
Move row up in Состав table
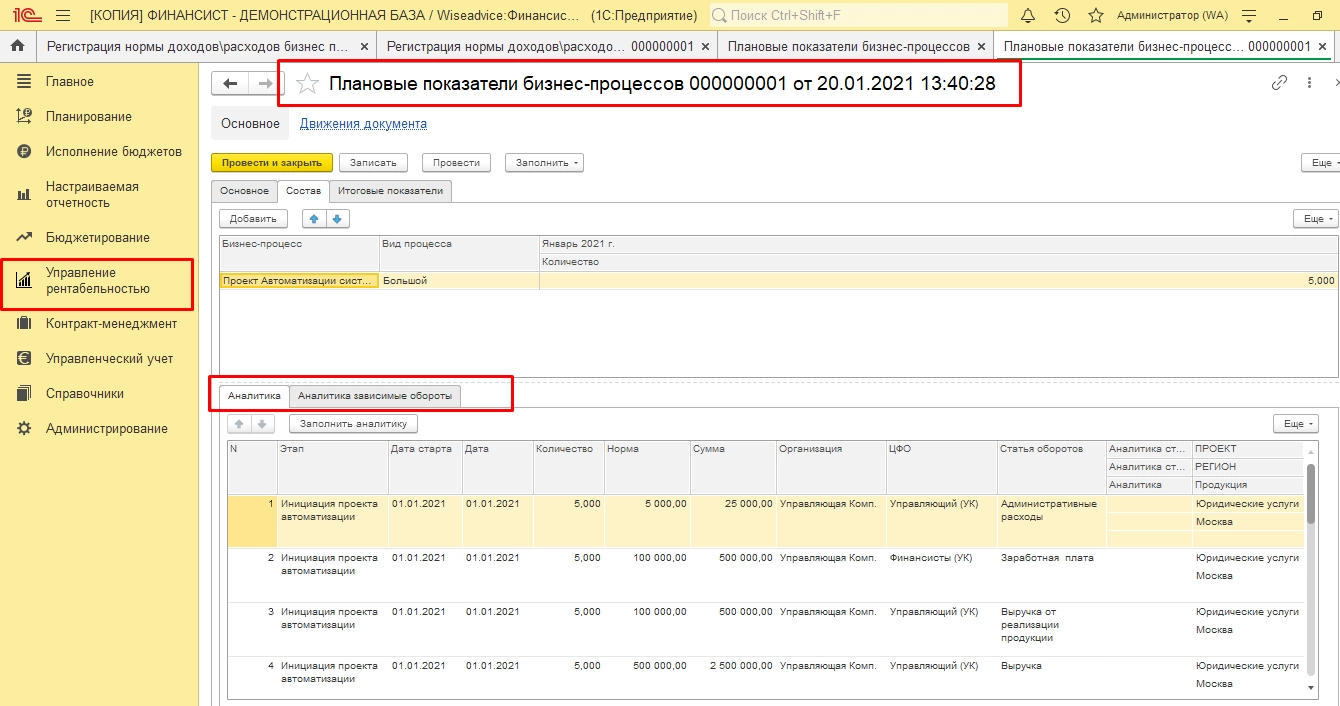313,218
